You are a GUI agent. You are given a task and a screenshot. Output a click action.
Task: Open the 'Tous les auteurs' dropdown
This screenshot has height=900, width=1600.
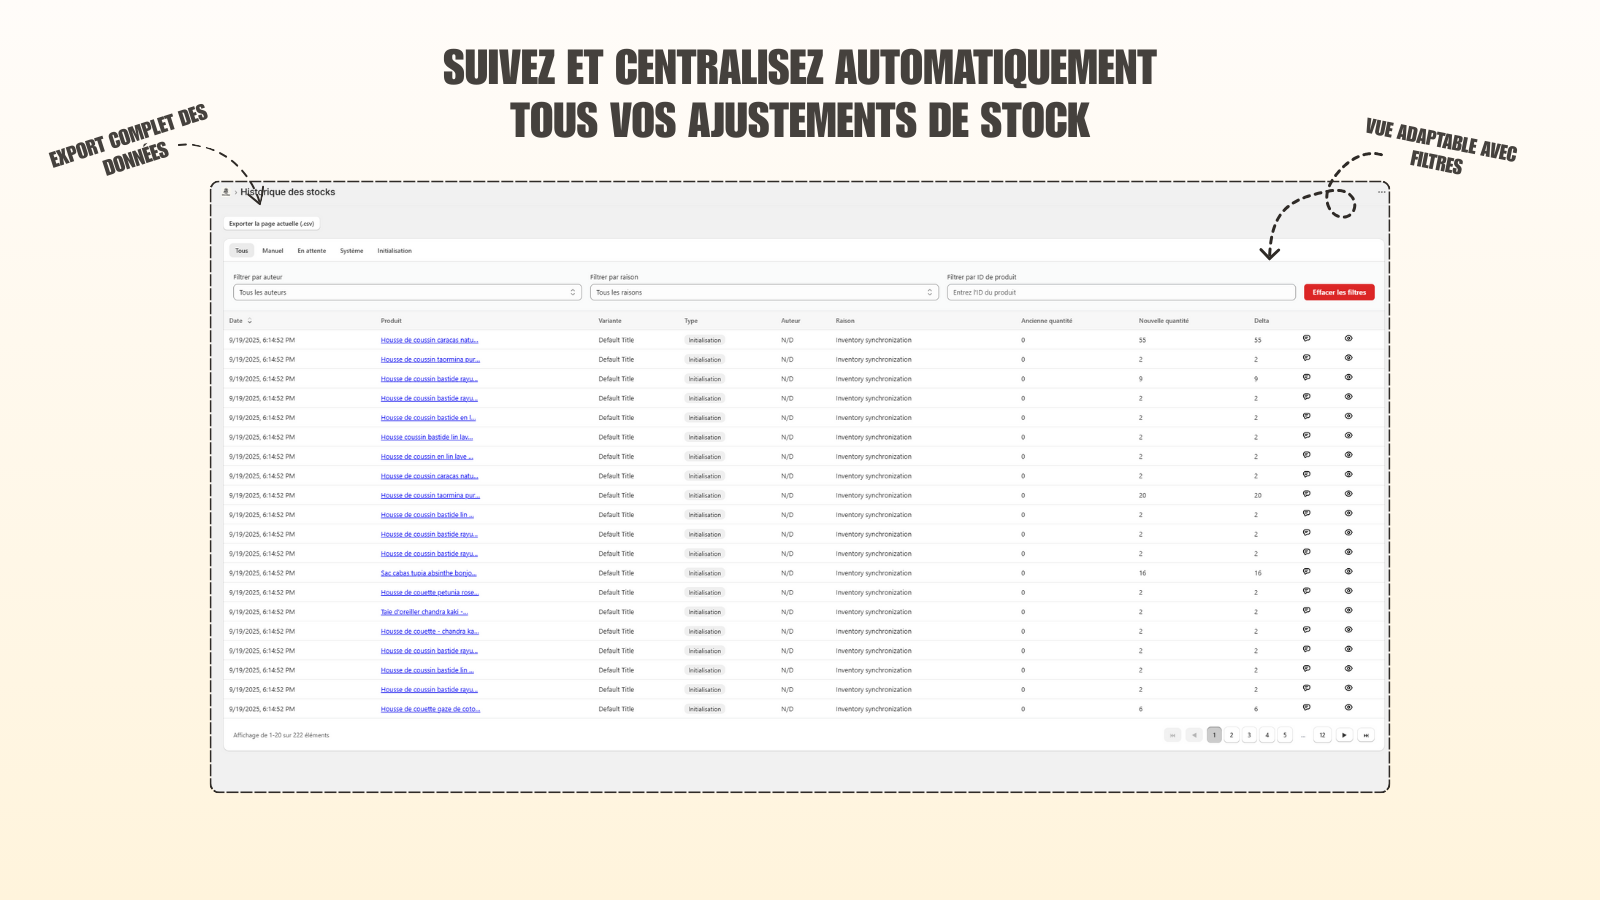point(407,292)
